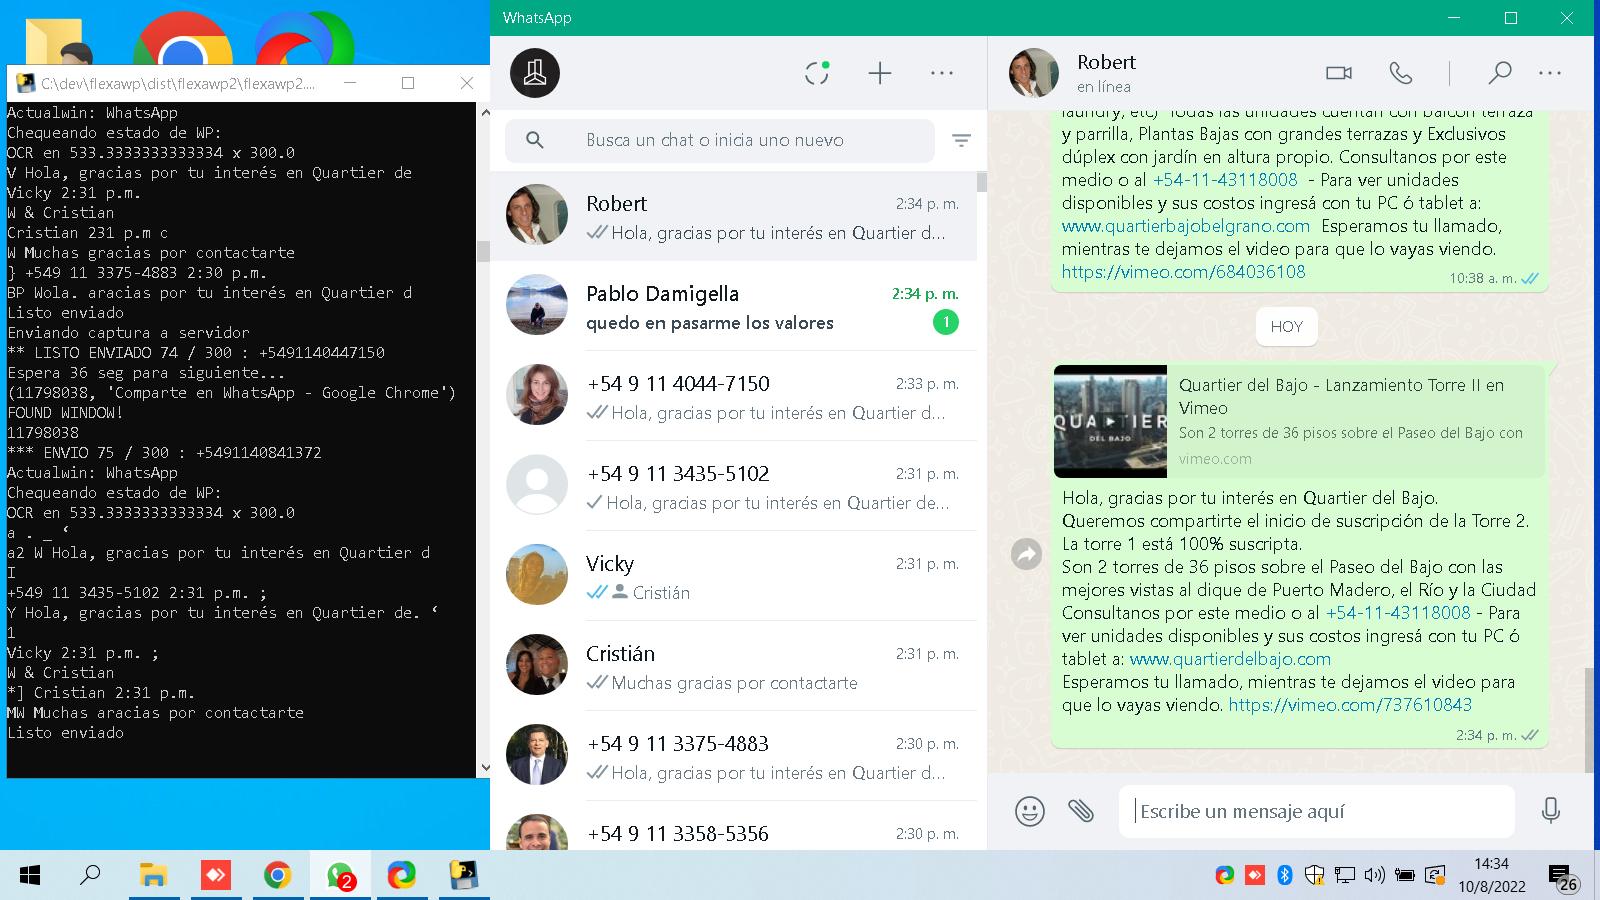Open chat with +54 9 11 3375-4883
Image resolution: width=1600 pixels, height=900 pixels.
pos(733,756)
